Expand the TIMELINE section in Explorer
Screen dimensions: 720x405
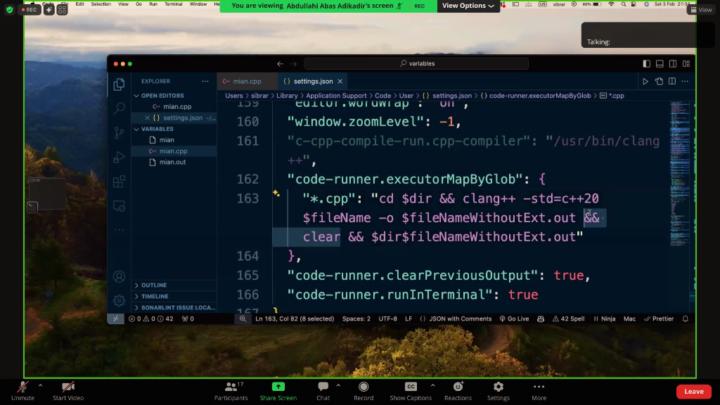pos(155,296)
